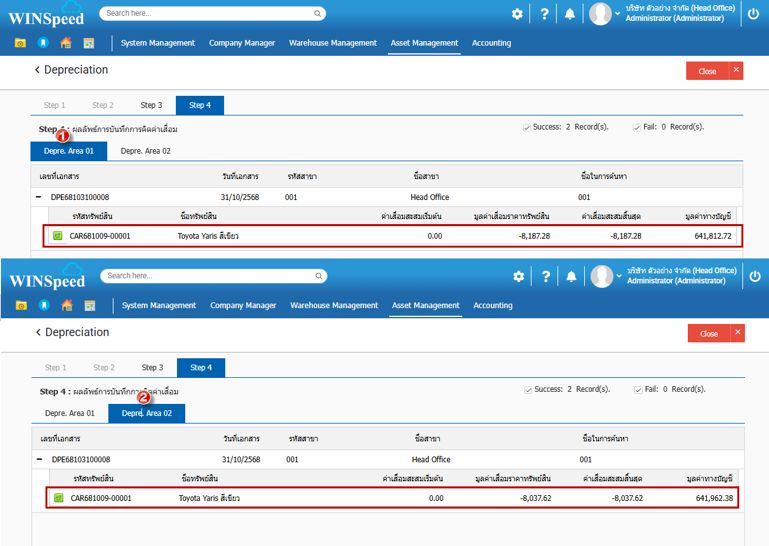The width and height of the screenshot is (769, 546).
Task: Click the power logout icon in the lower window
Action: tap(754, 276)
